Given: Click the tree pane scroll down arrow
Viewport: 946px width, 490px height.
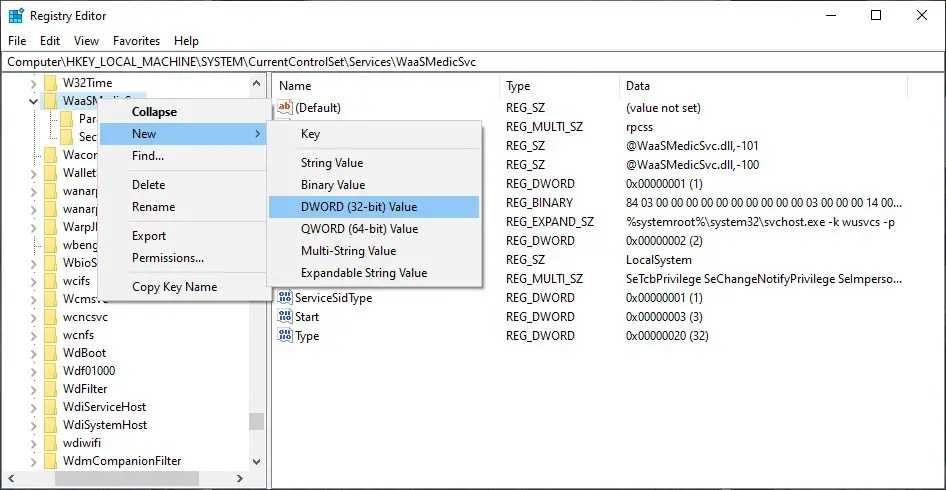Looking at the screenshot, I should pos(256,462).
